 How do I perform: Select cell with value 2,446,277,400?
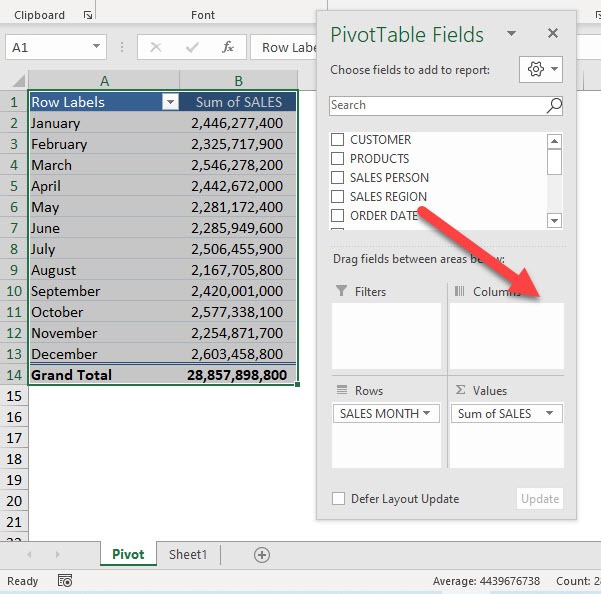click(238, 123)
